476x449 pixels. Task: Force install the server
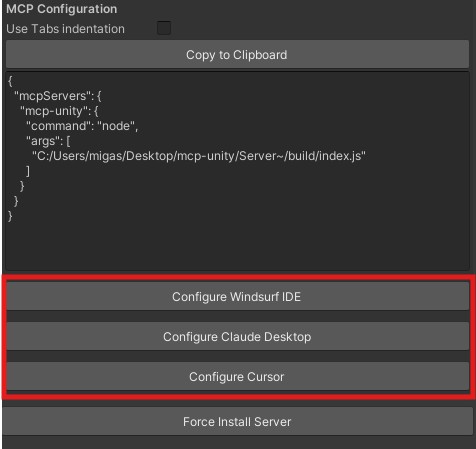coord(237,421)
